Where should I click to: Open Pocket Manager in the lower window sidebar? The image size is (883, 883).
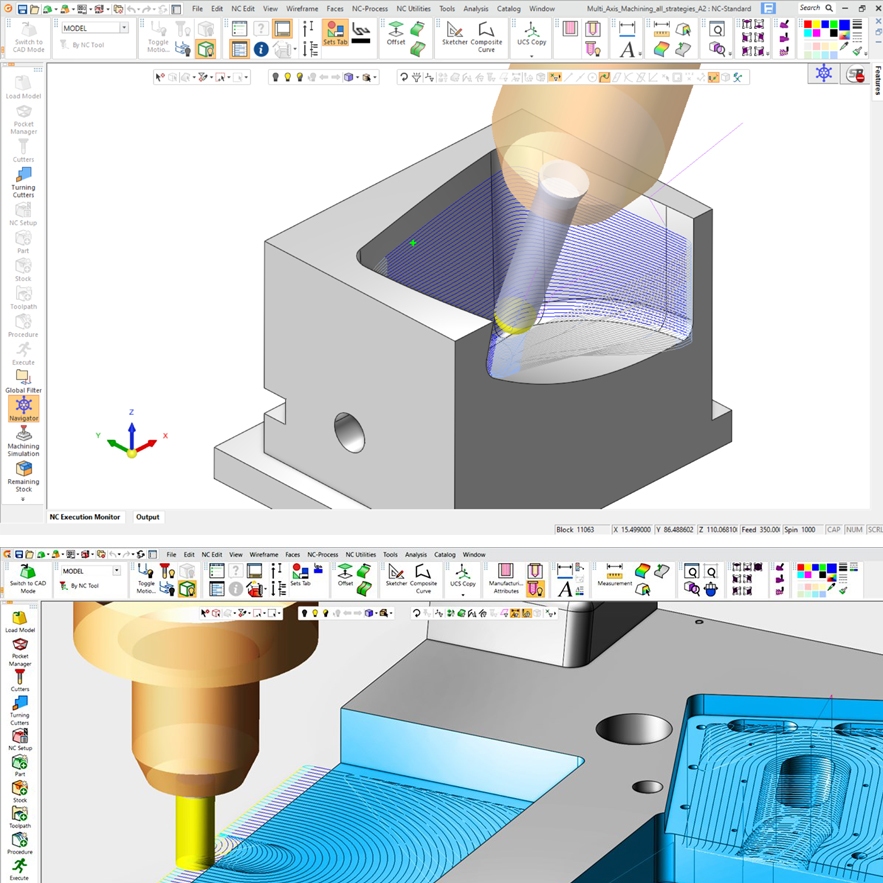click(x=20, y=652)
